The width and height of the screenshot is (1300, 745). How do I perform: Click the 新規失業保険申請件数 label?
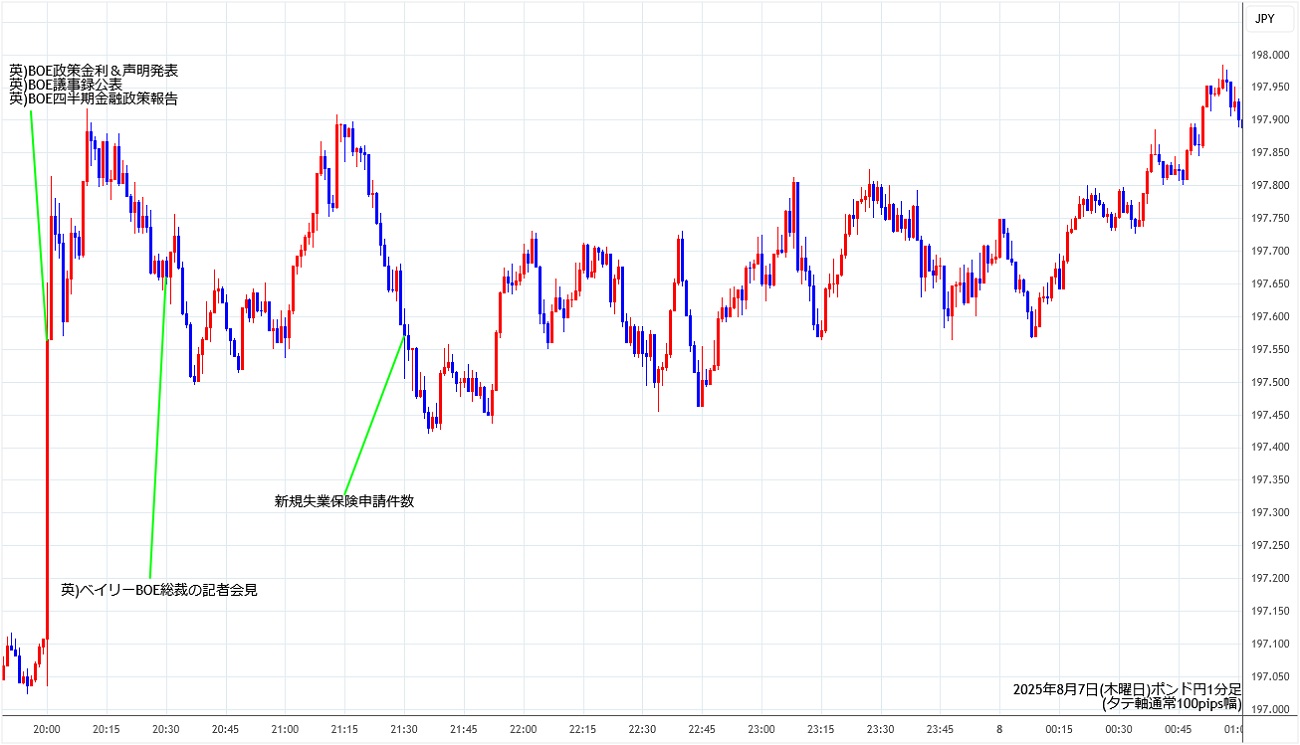click(345, 501)
